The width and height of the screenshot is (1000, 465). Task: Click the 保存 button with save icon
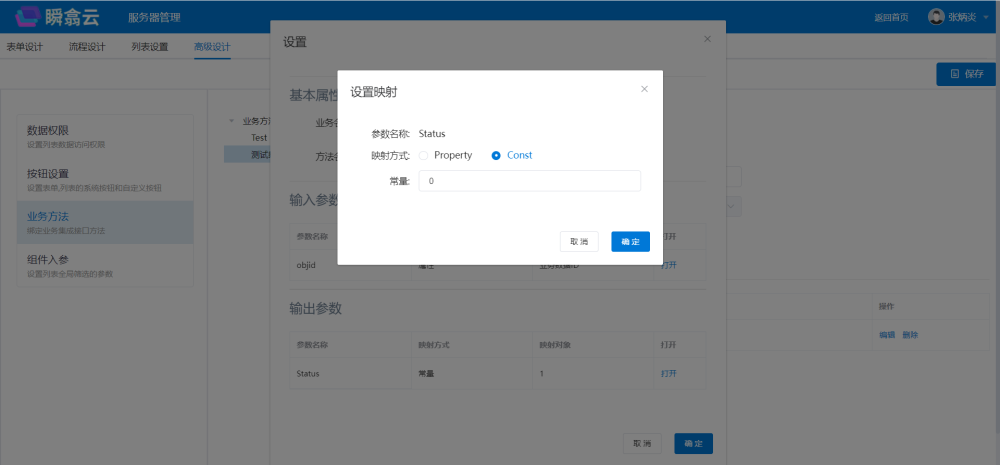pos(965,74)
